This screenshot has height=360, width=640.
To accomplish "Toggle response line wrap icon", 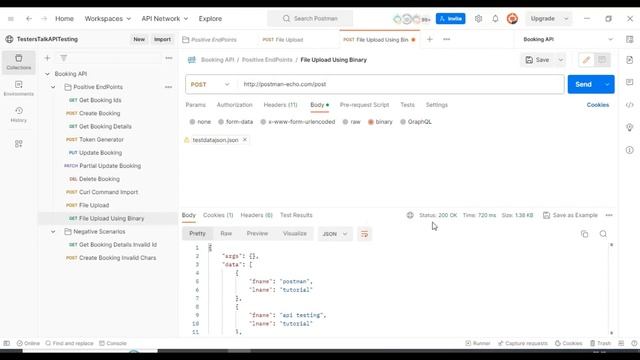I will tap(364, 234).
